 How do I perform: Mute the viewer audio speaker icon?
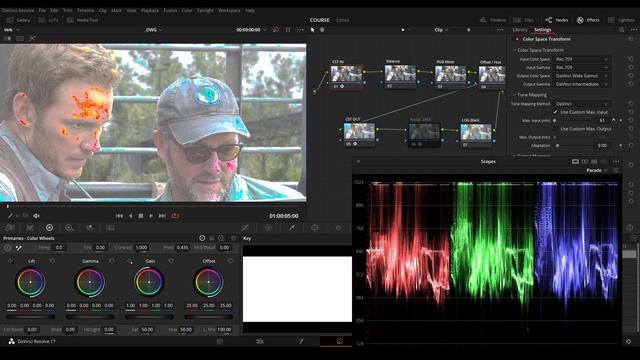(x=36, y=216)
